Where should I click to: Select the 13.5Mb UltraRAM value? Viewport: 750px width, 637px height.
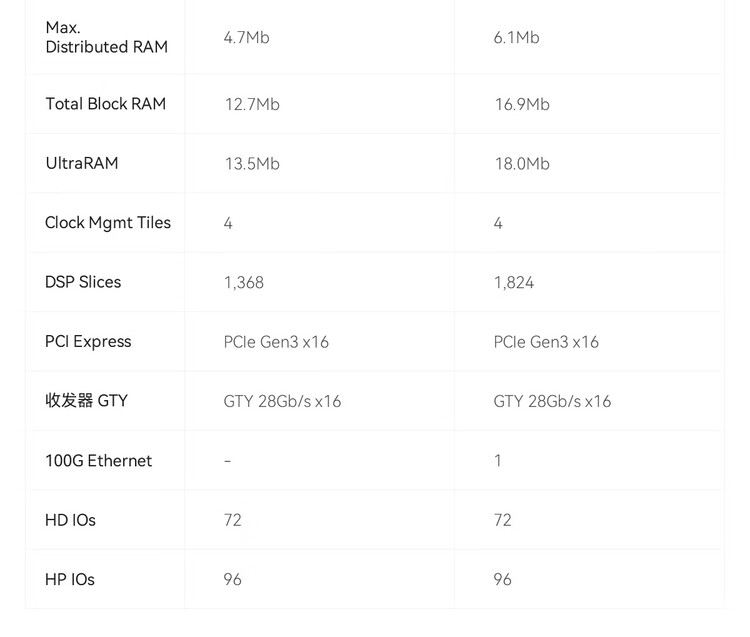coord(252,164)
